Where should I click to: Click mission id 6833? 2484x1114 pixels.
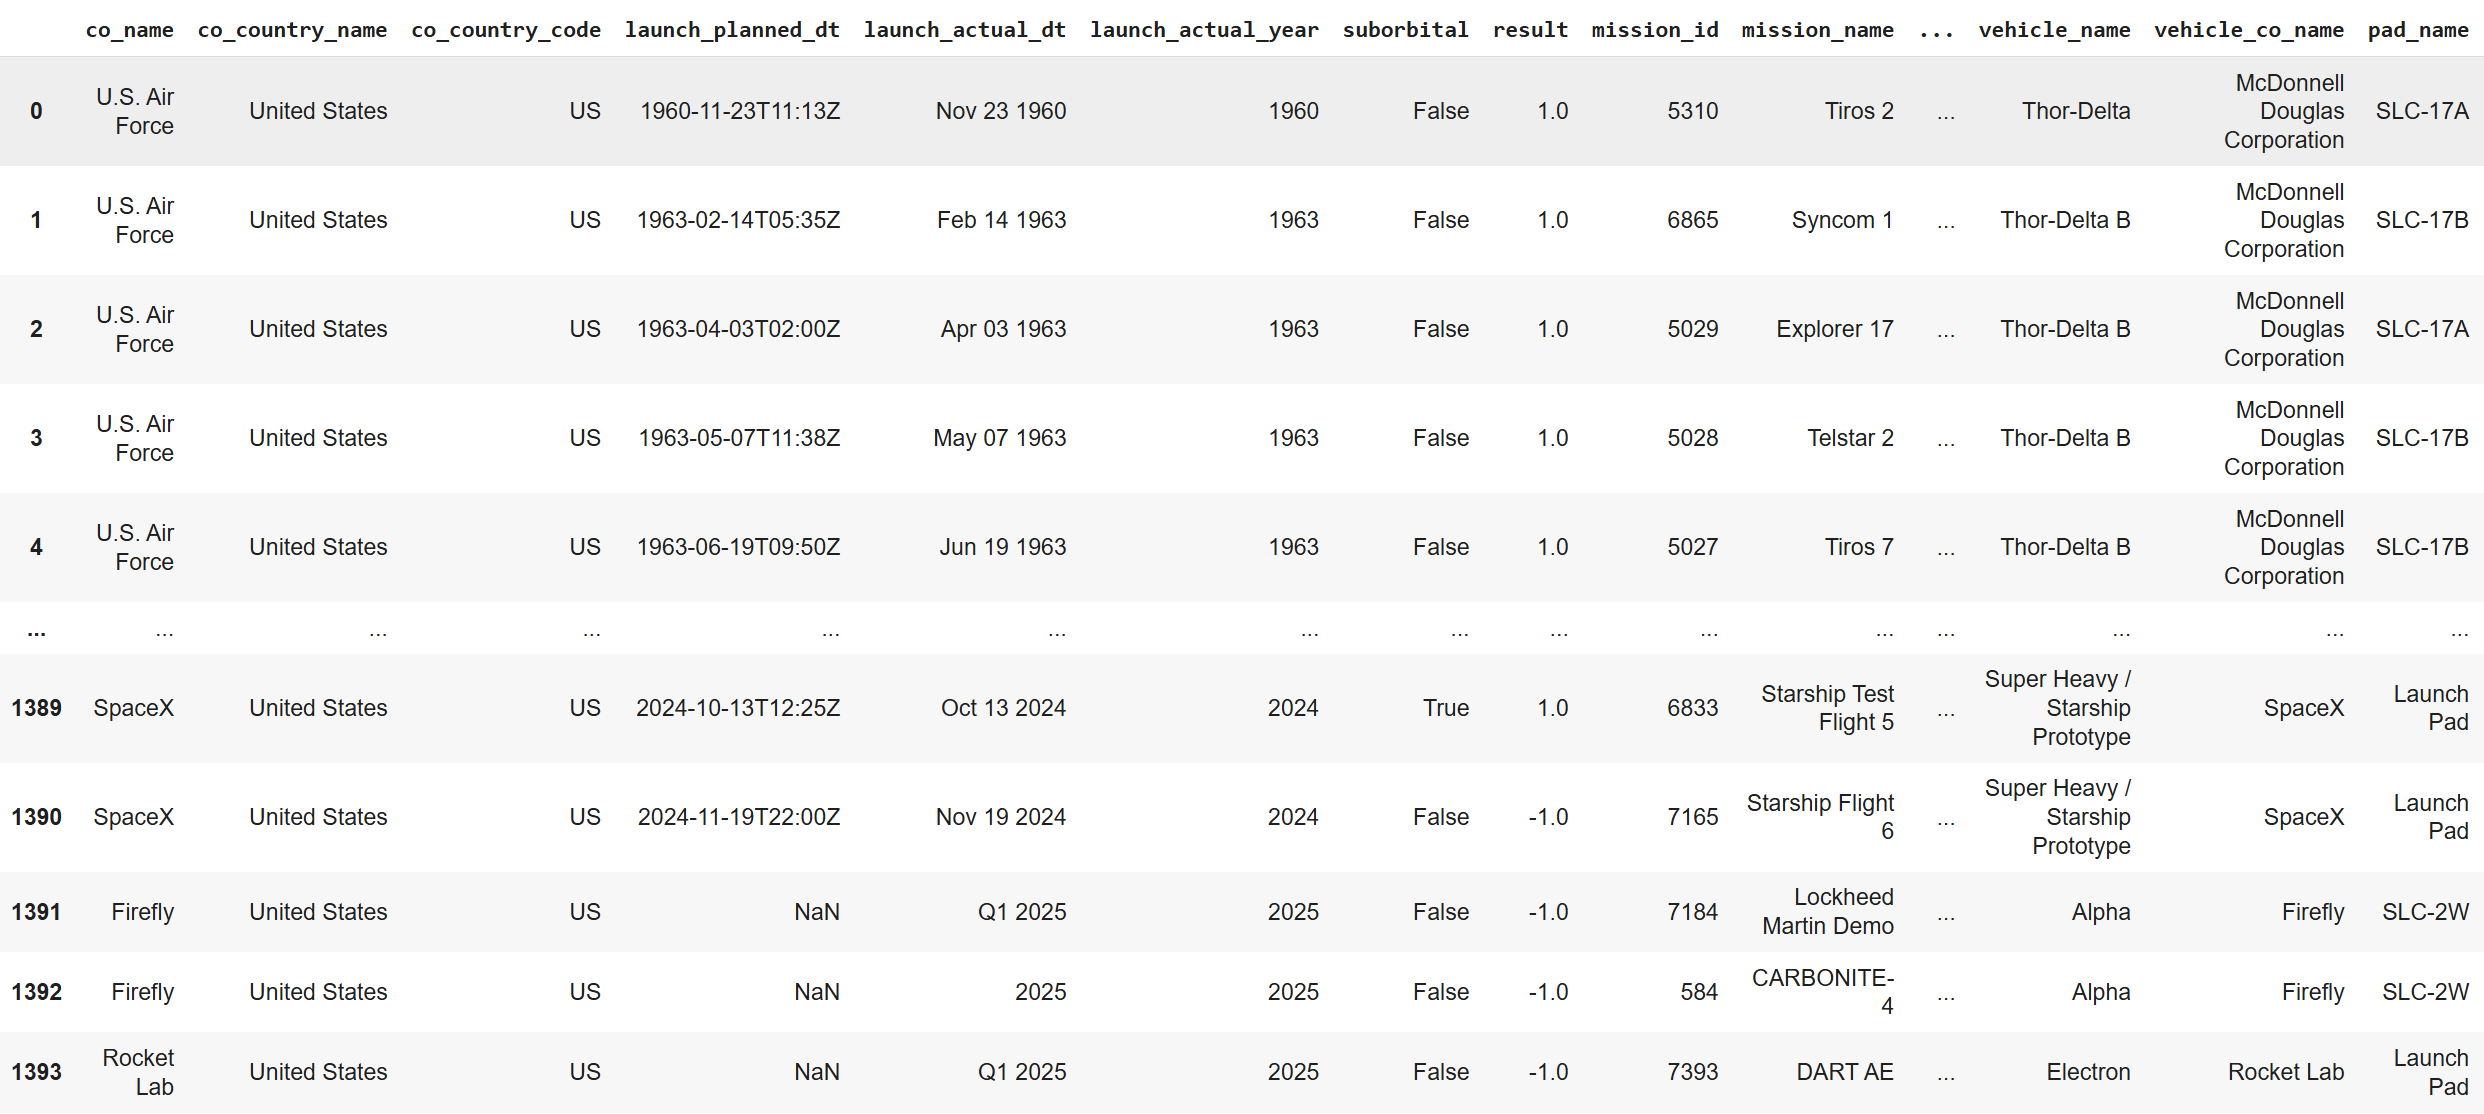pos(1692,708)
